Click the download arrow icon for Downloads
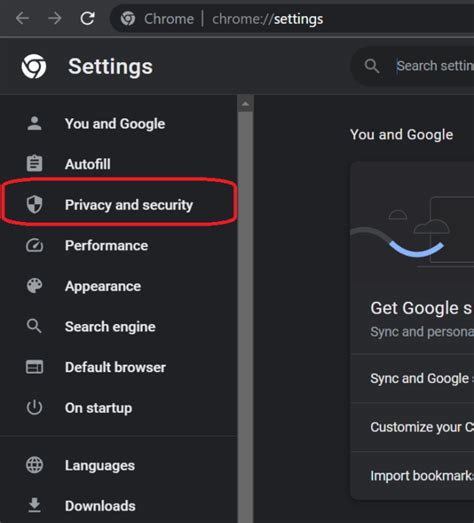474x523 pixels. click(34, 505)
